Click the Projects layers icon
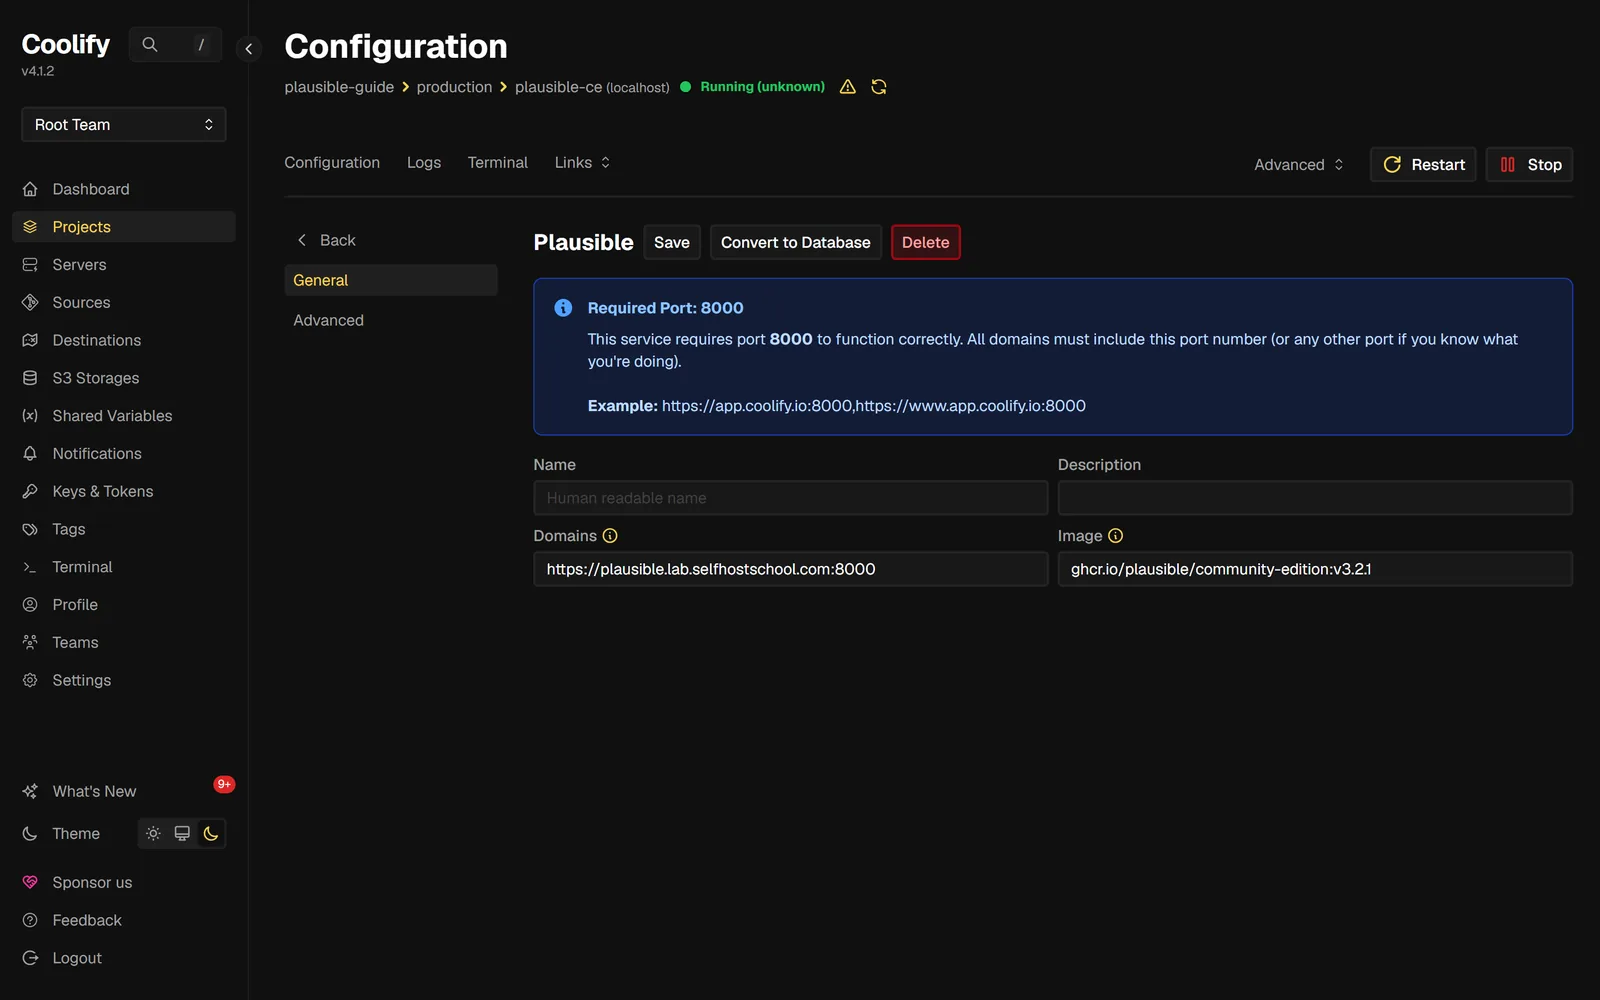Screen dimensions: 1600x1000 [30, 227]
